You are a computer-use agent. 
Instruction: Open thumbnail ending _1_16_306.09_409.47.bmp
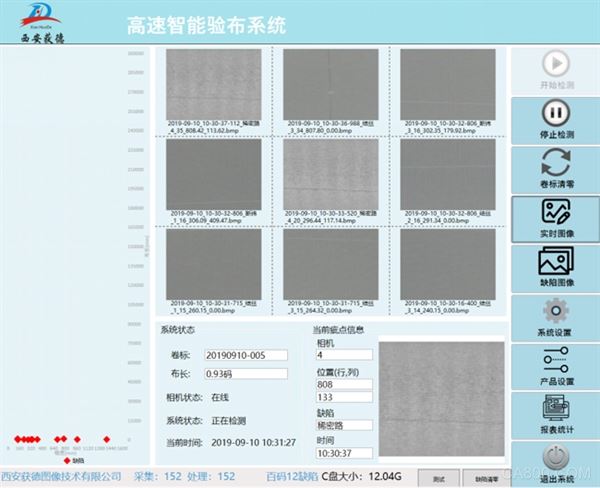(x=214, y=174)
